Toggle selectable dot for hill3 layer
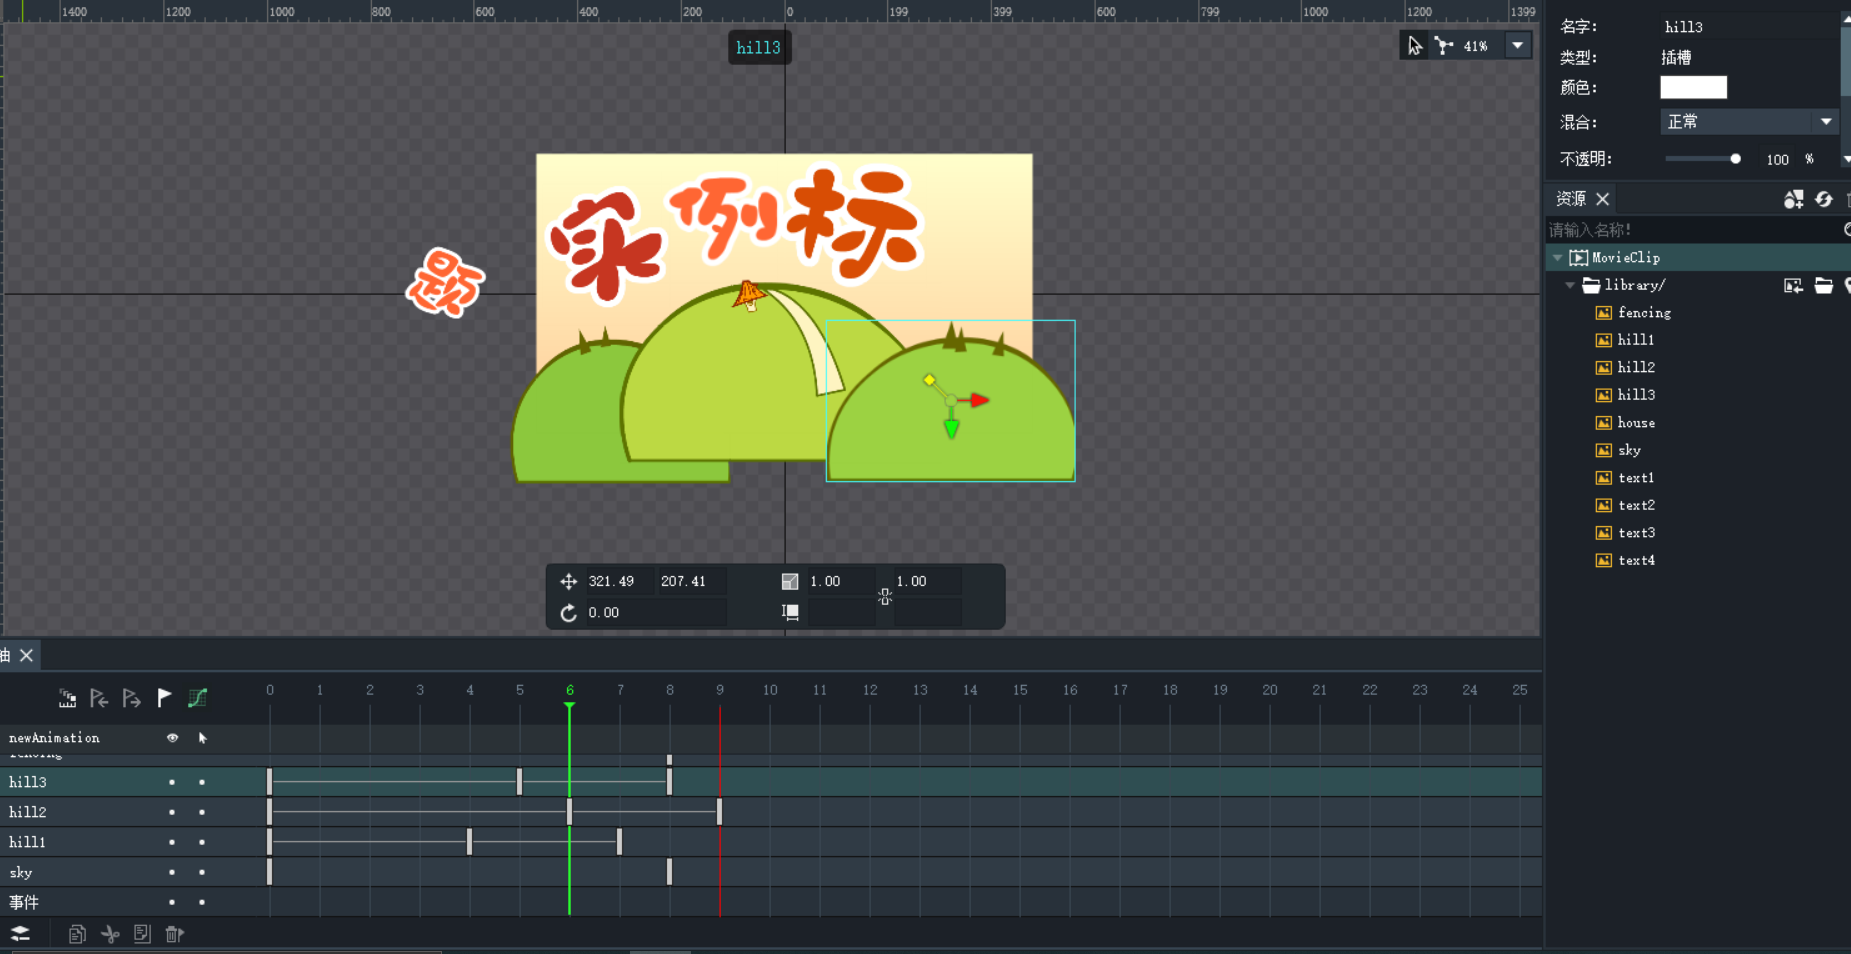 tap(202, 782)
